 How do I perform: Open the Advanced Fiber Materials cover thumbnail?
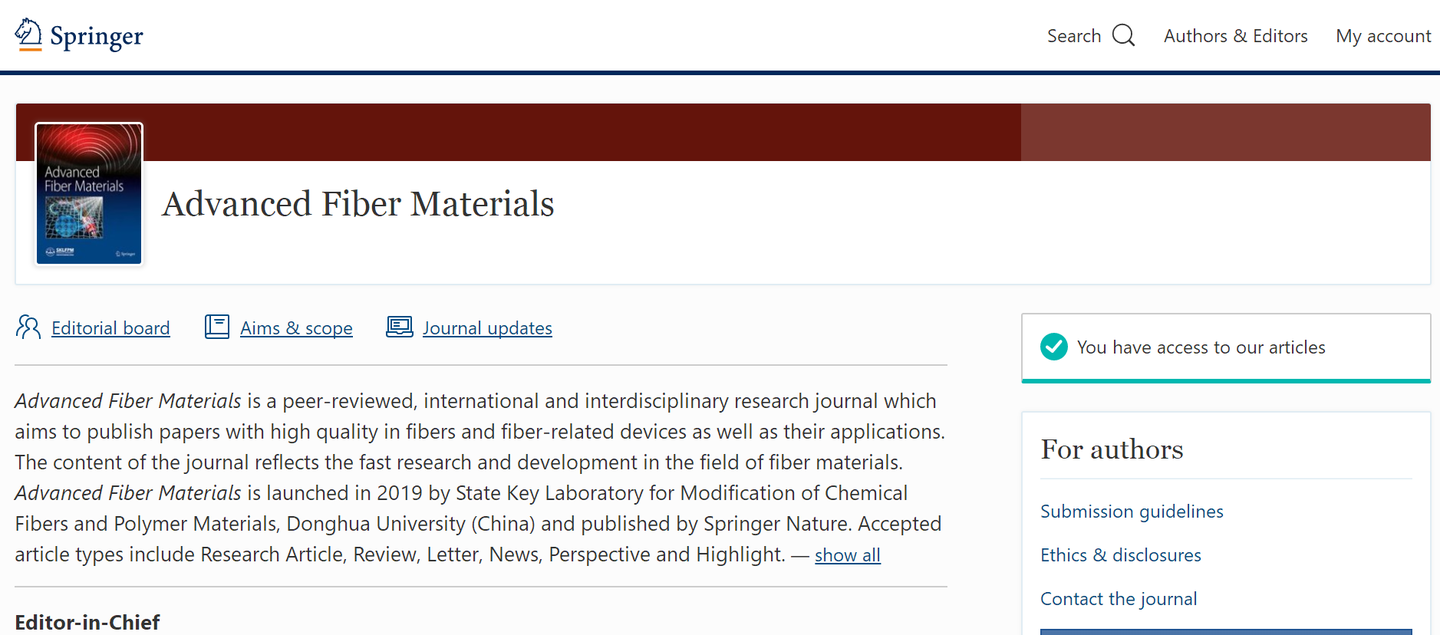point(89,194)
